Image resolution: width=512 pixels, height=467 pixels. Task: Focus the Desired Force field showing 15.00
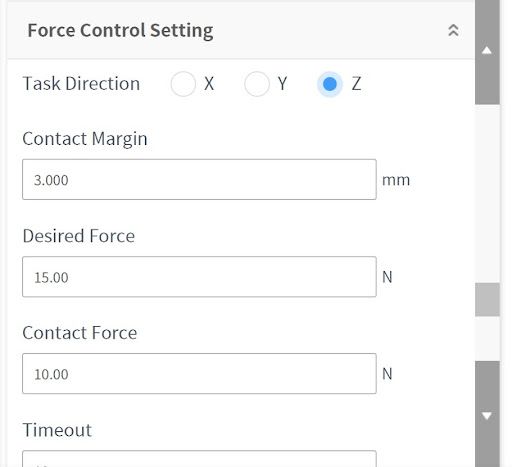coord(199,277)
